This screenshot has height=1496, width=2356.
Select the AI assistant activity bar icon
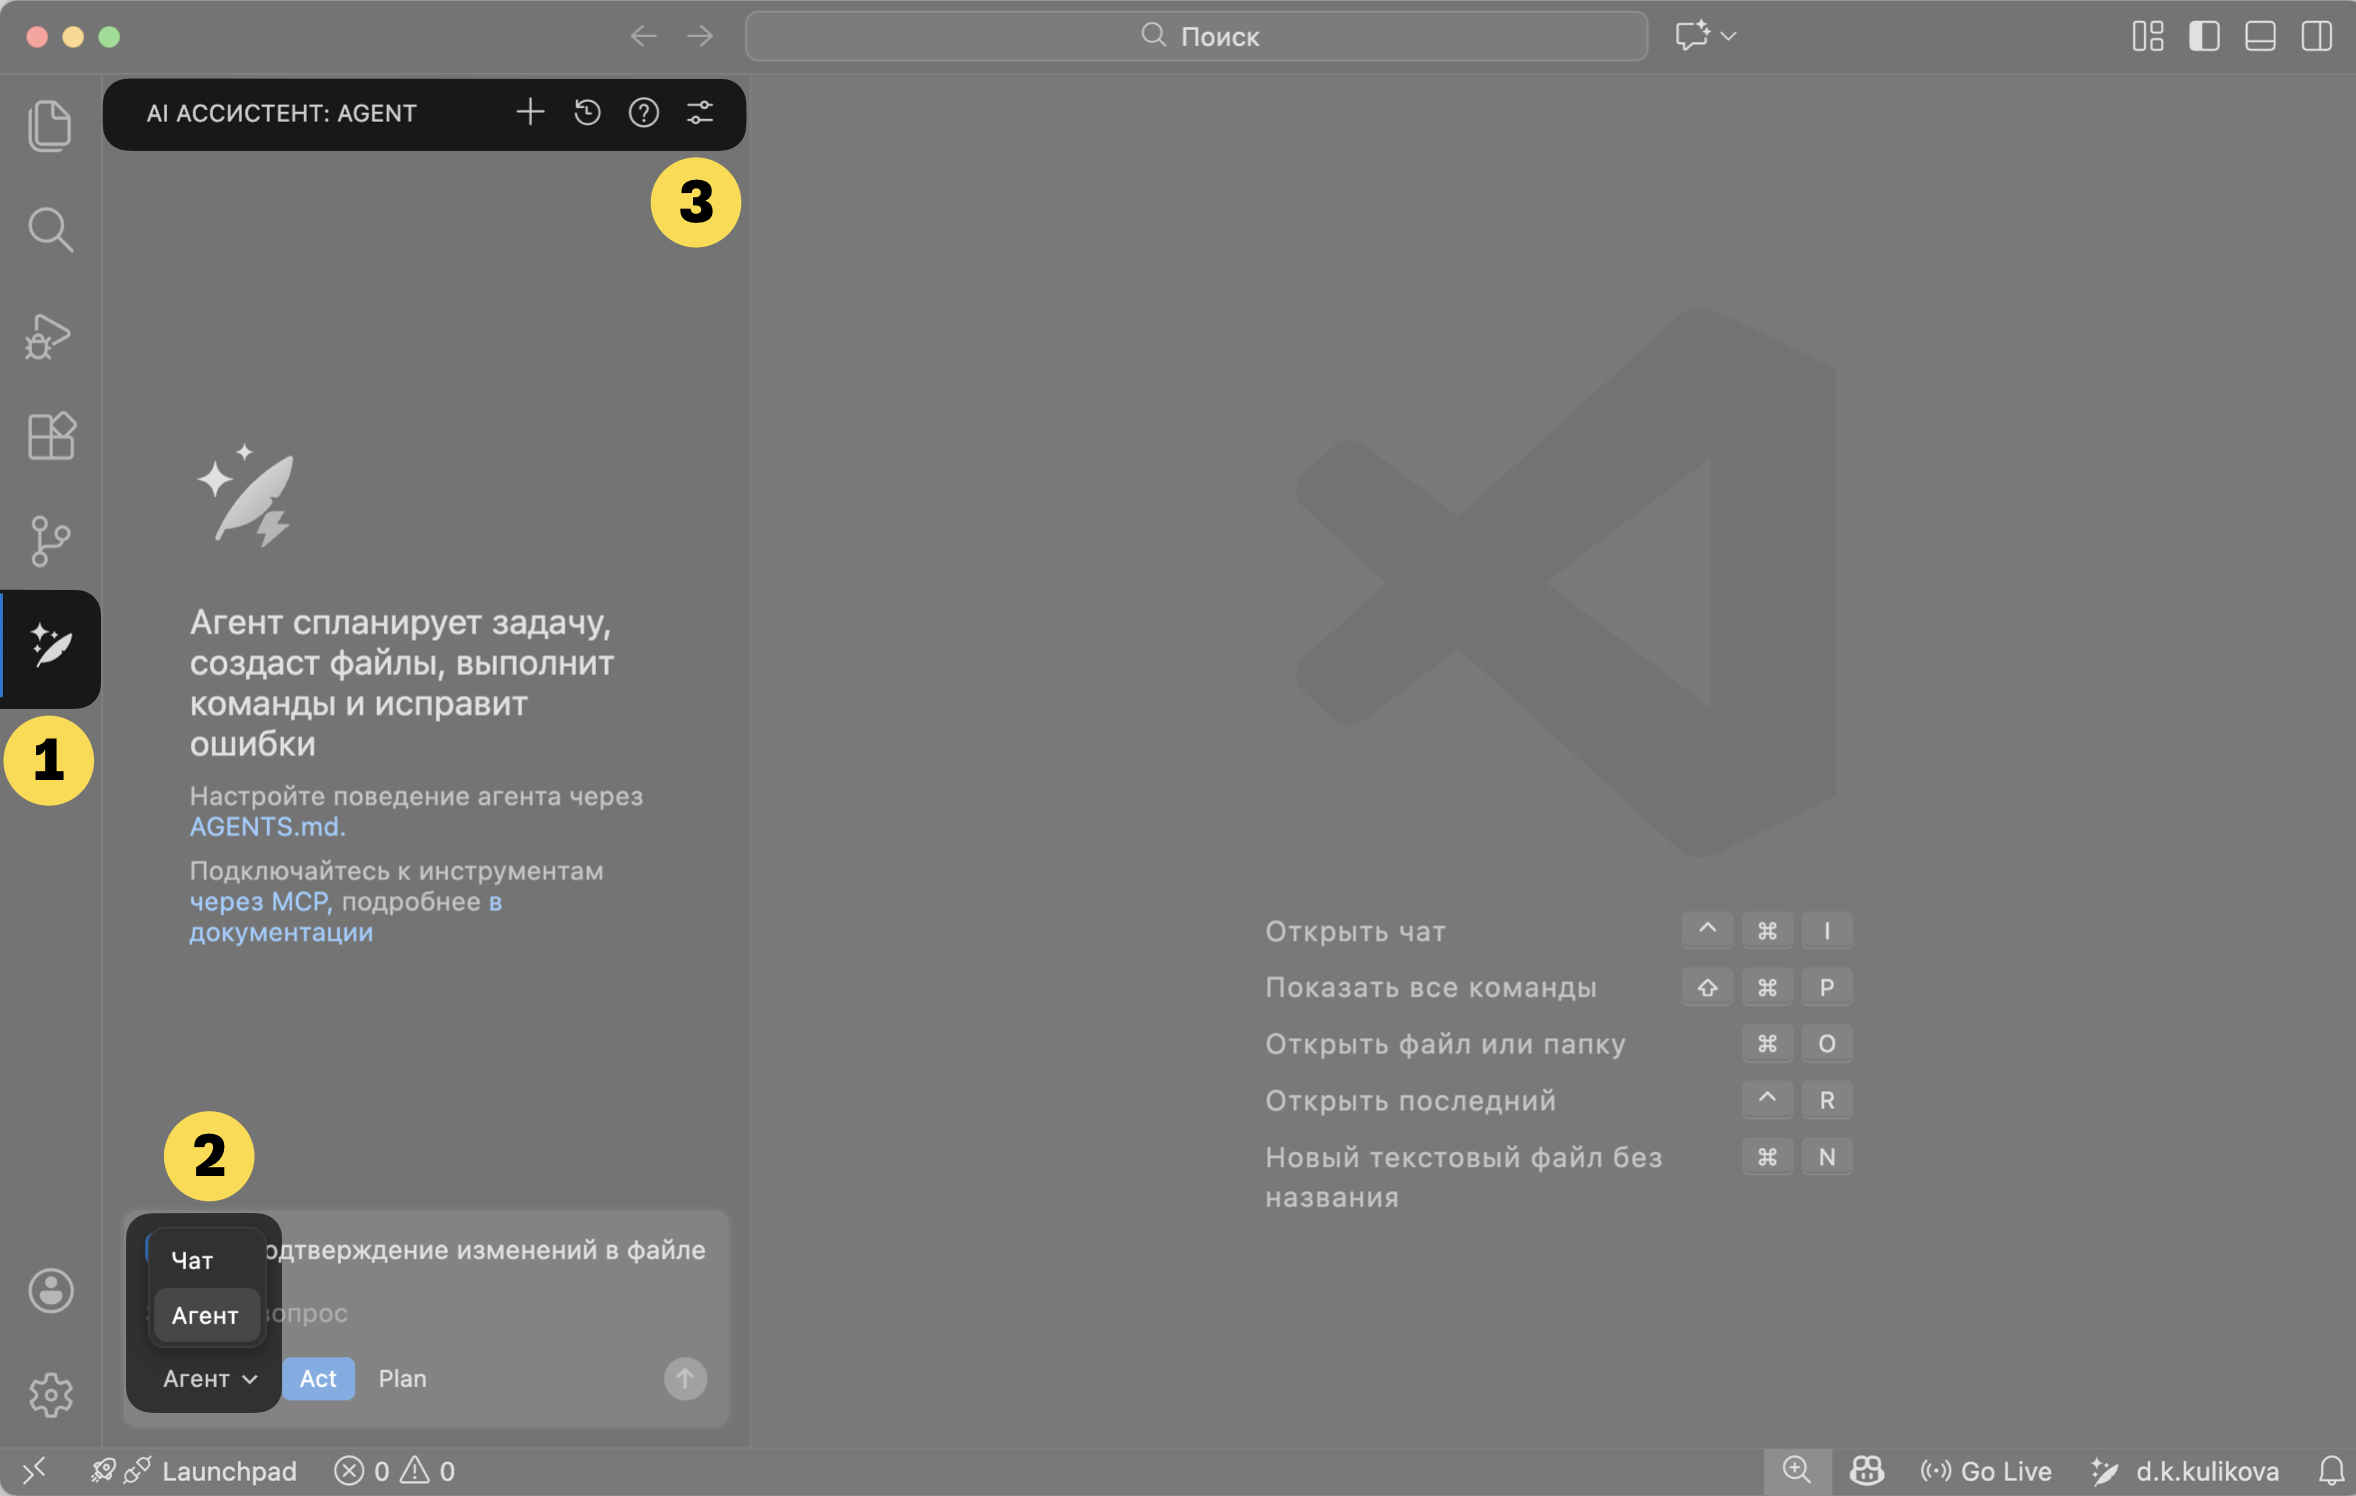click(x=50, y=647)
